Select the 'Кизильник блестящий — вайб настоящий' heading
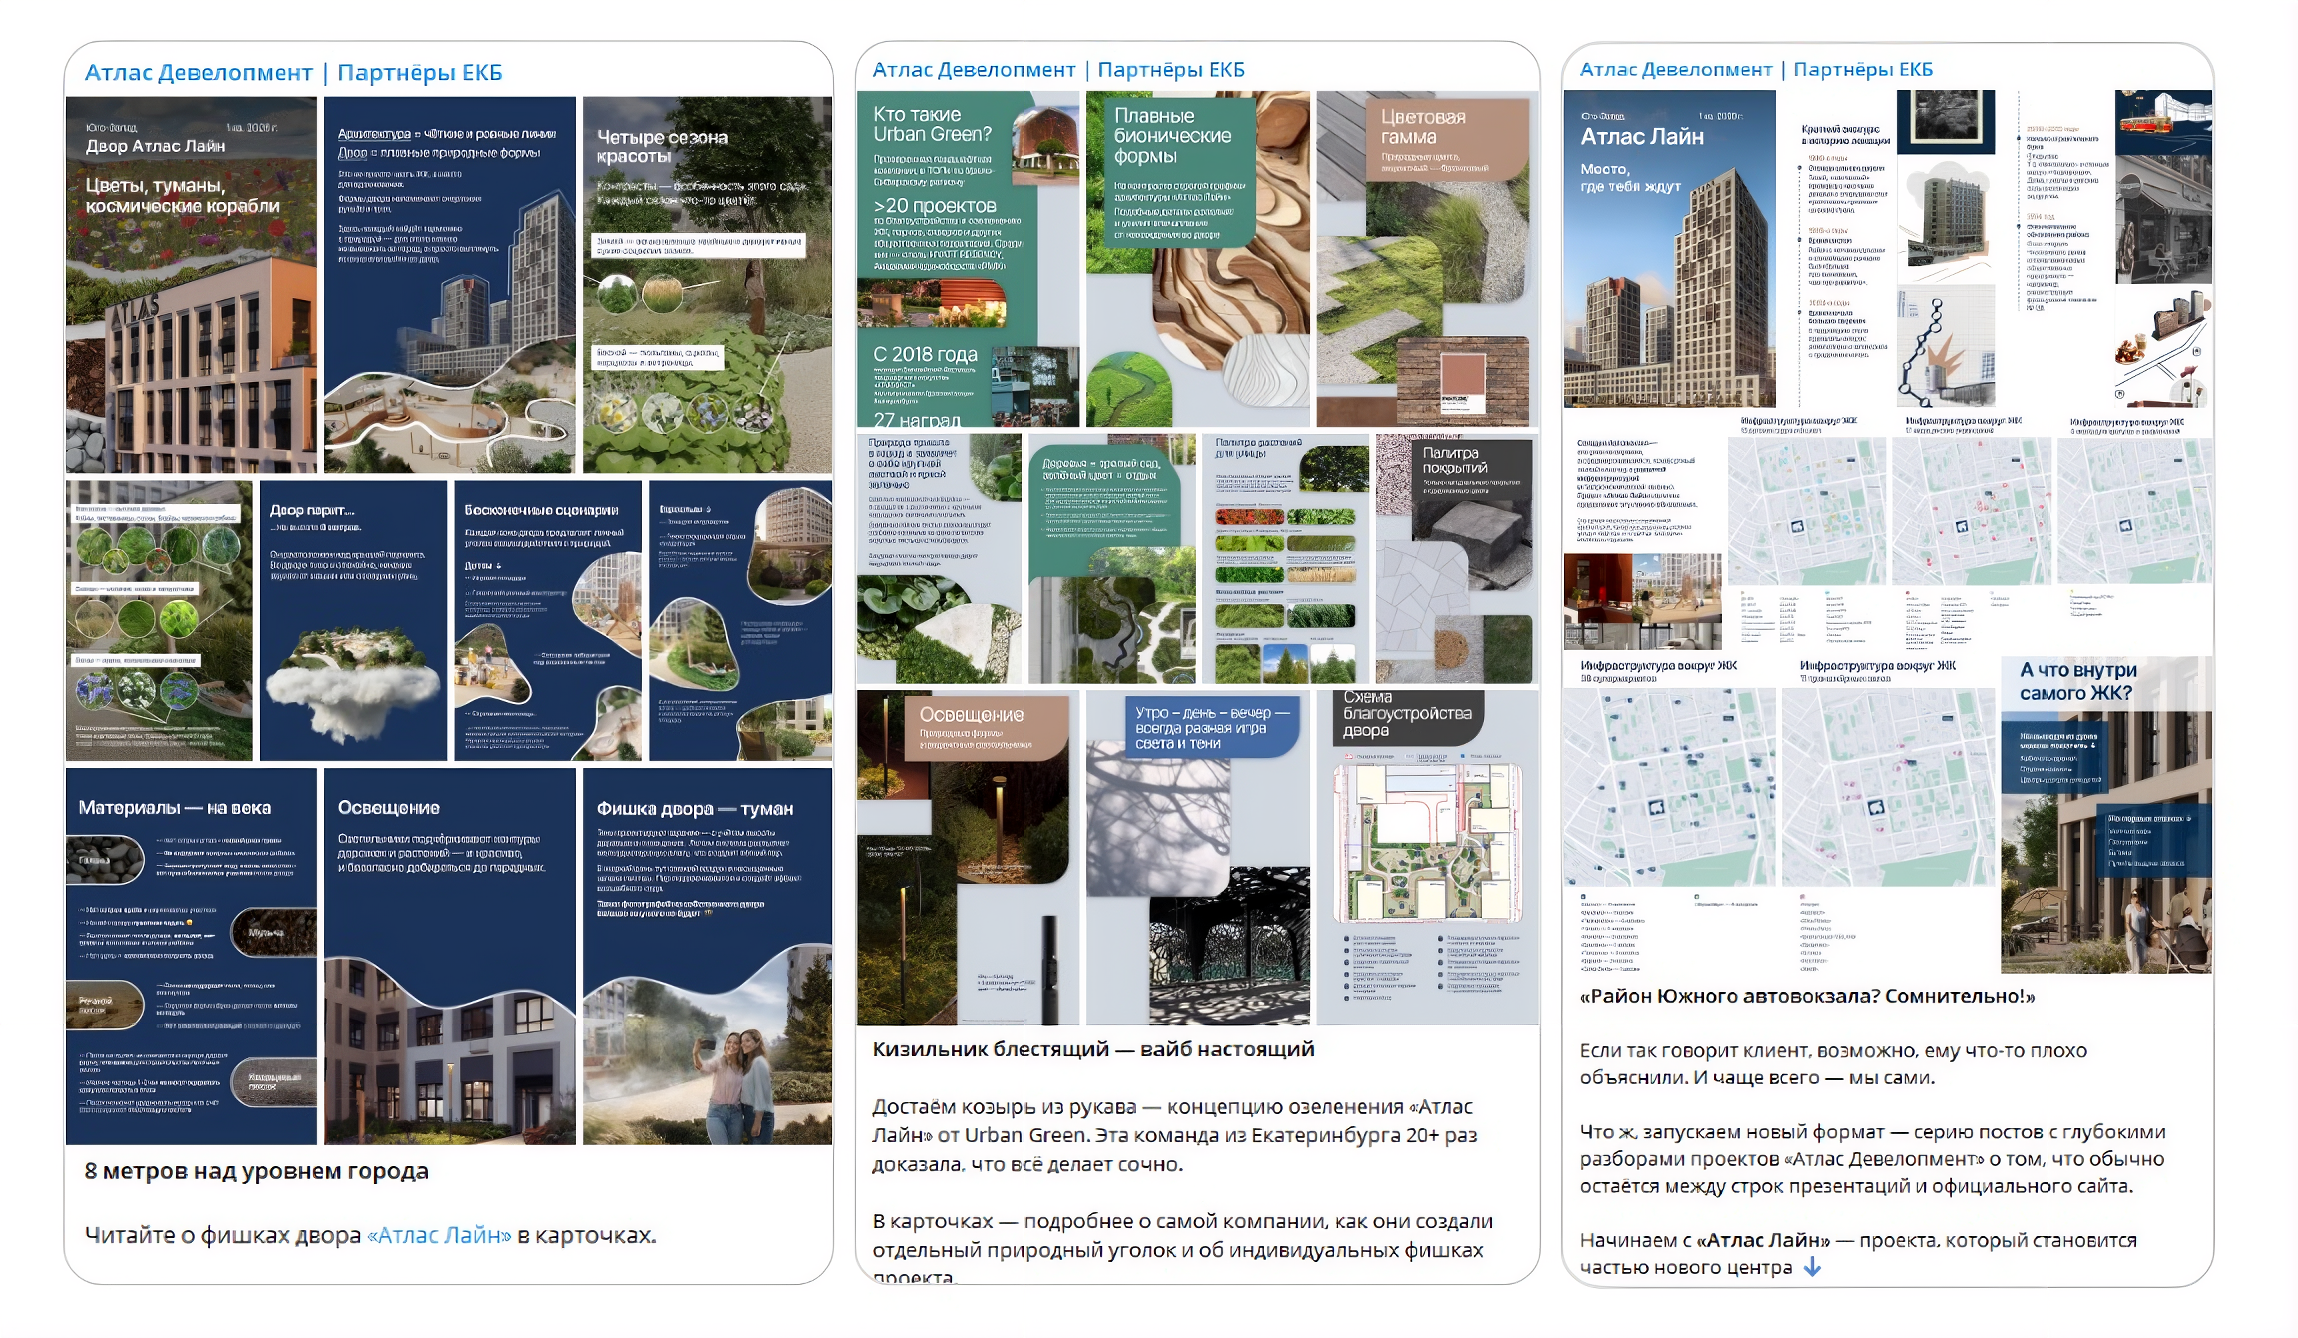This screenshot has width=2298, height=1338. [x=1093, y=1049]
